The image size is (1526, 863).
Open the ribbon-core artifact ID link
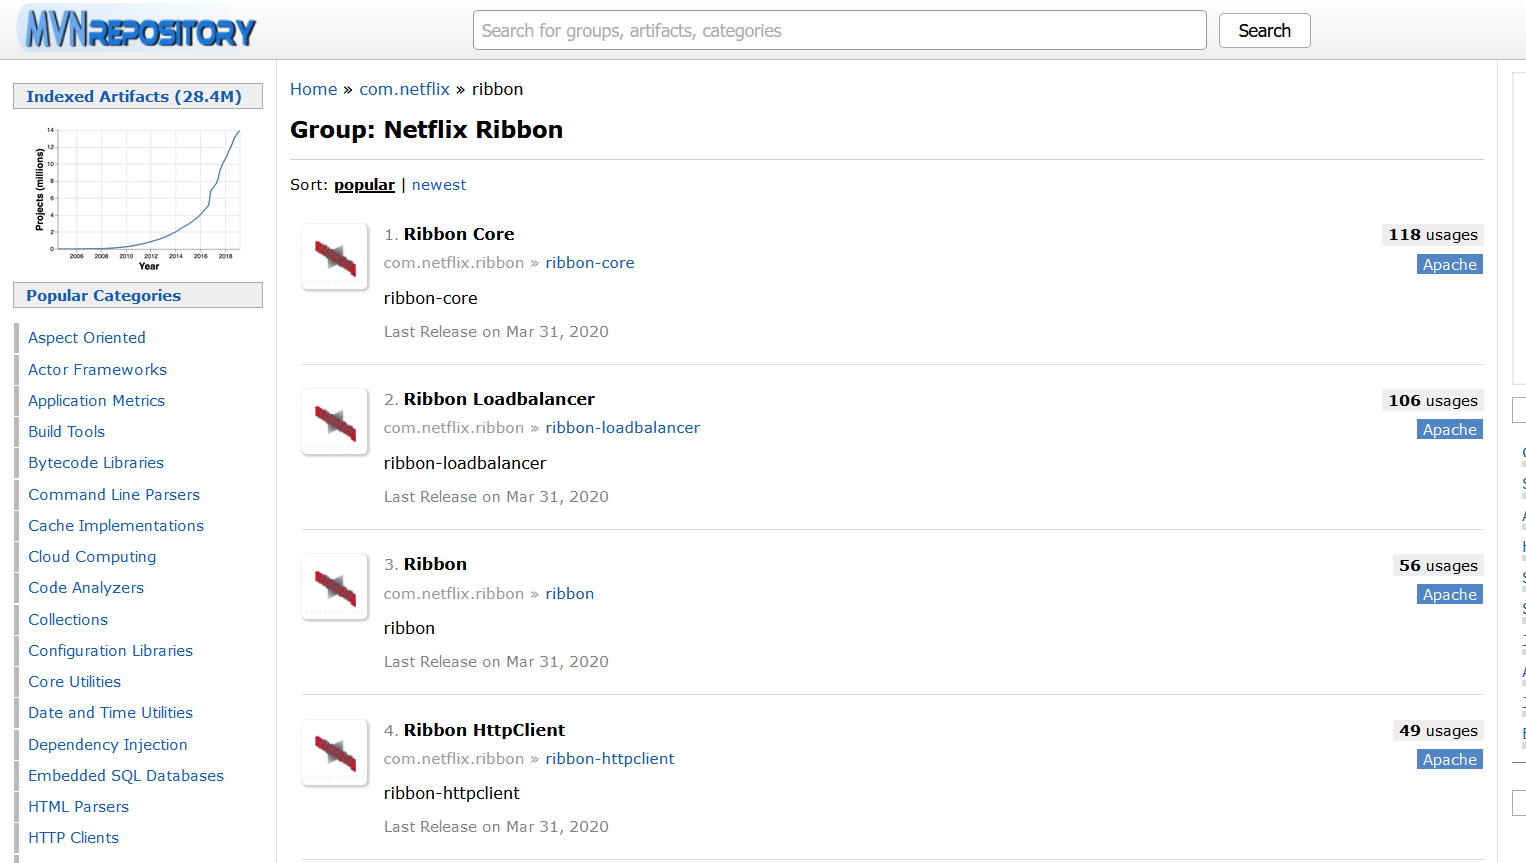[x=590, y=263]
